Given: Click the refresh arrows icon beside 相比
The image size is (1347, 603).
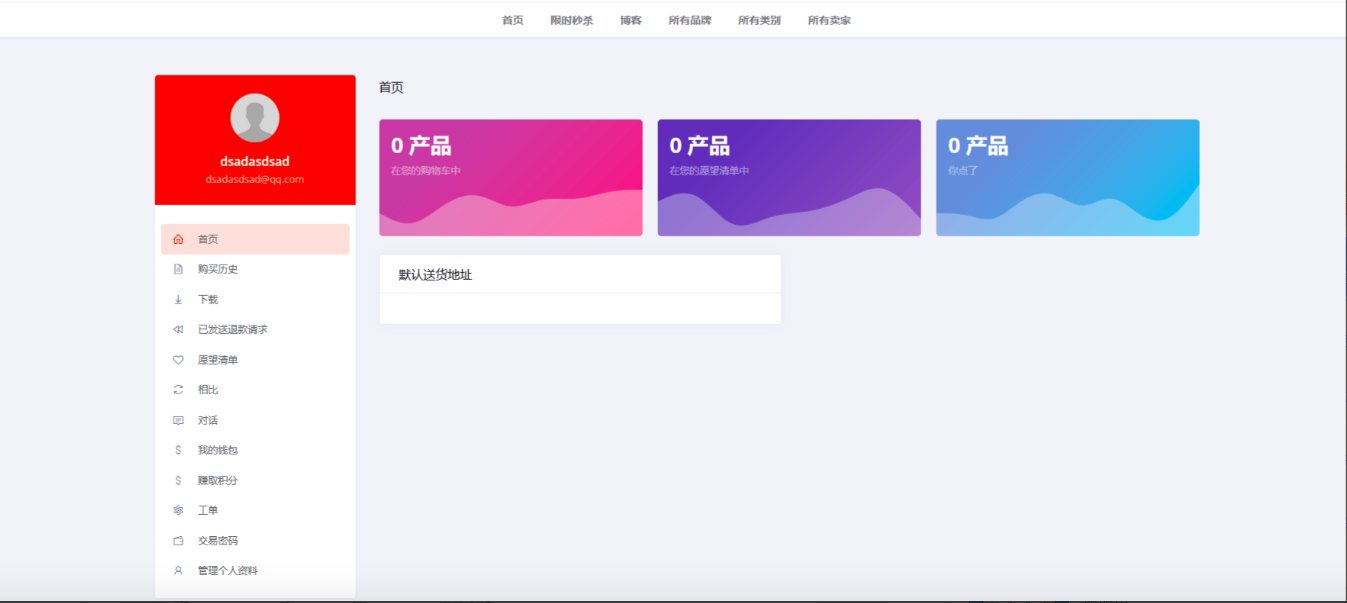Looking at the screenshot, I should (178, 390).
